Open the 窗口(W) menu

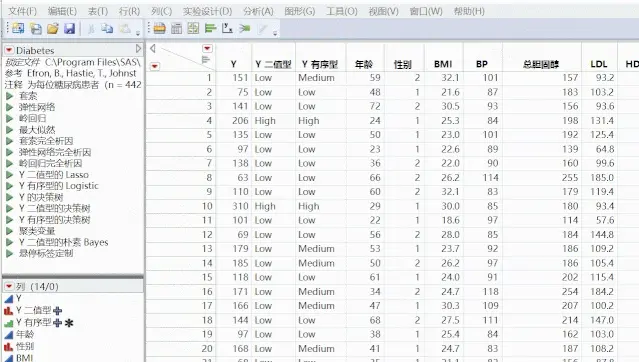click(426, 11)
